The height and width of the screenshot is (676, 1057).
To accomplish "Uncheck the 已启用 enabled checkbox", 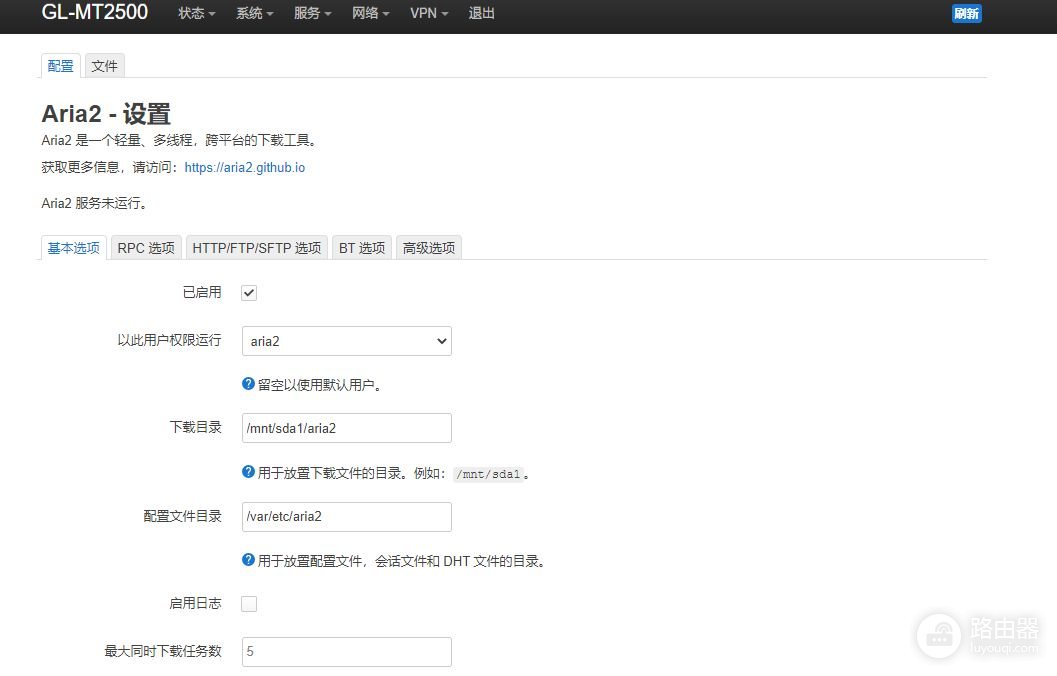I will point(250,293).
